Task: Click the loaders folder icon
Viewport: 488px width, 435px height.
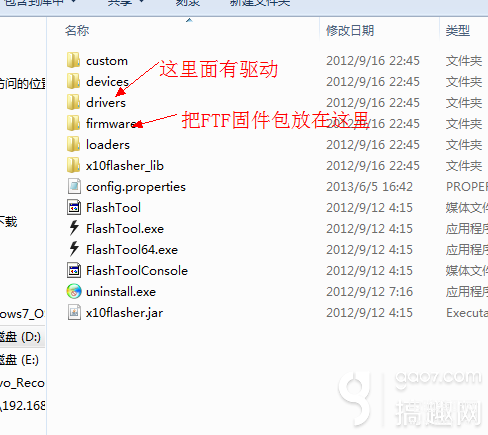Action: pos(73,144)
